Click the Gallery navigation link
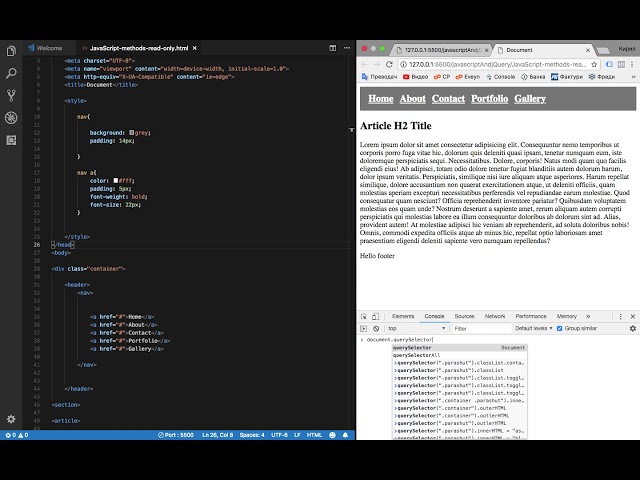640x480 pixels. [x=530, y=99]
